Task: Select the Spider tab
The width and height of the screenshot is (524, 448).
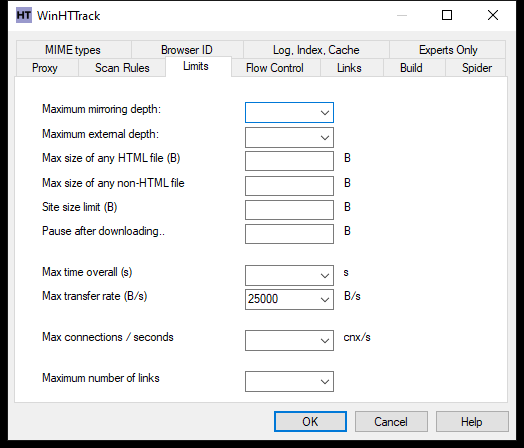Action: pyautogui.click(x=477, y=68)
